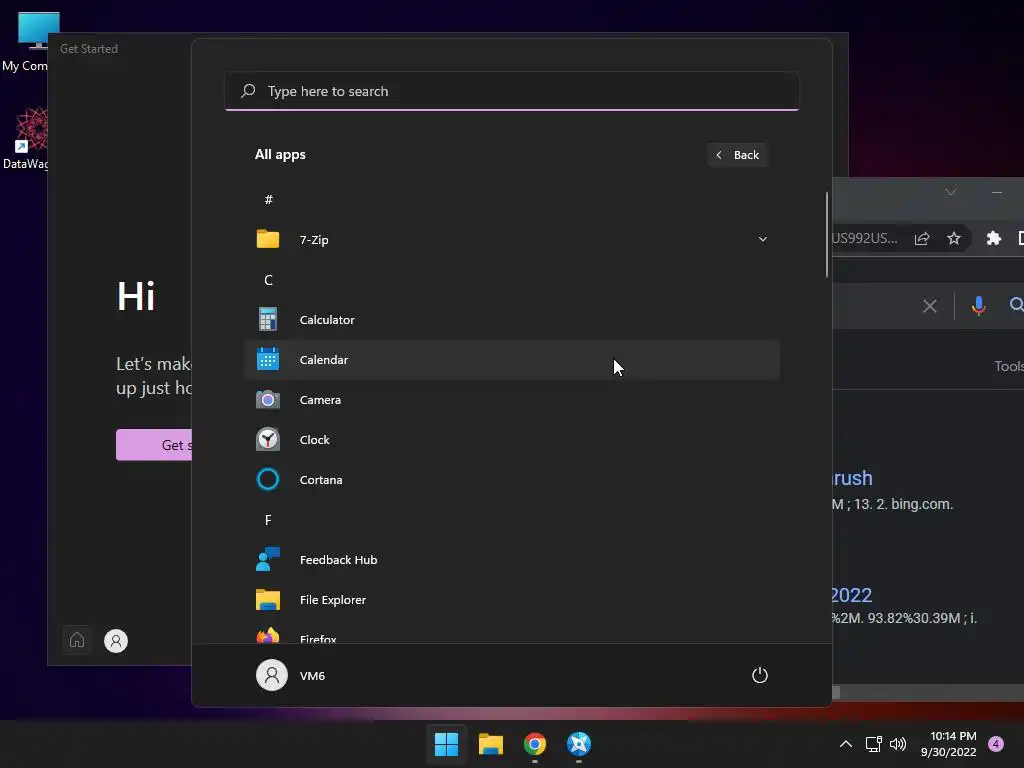Screen dimensions: 1024x768
Task: Click the 'Type here to search' field
Action: (x=512, y=91)
